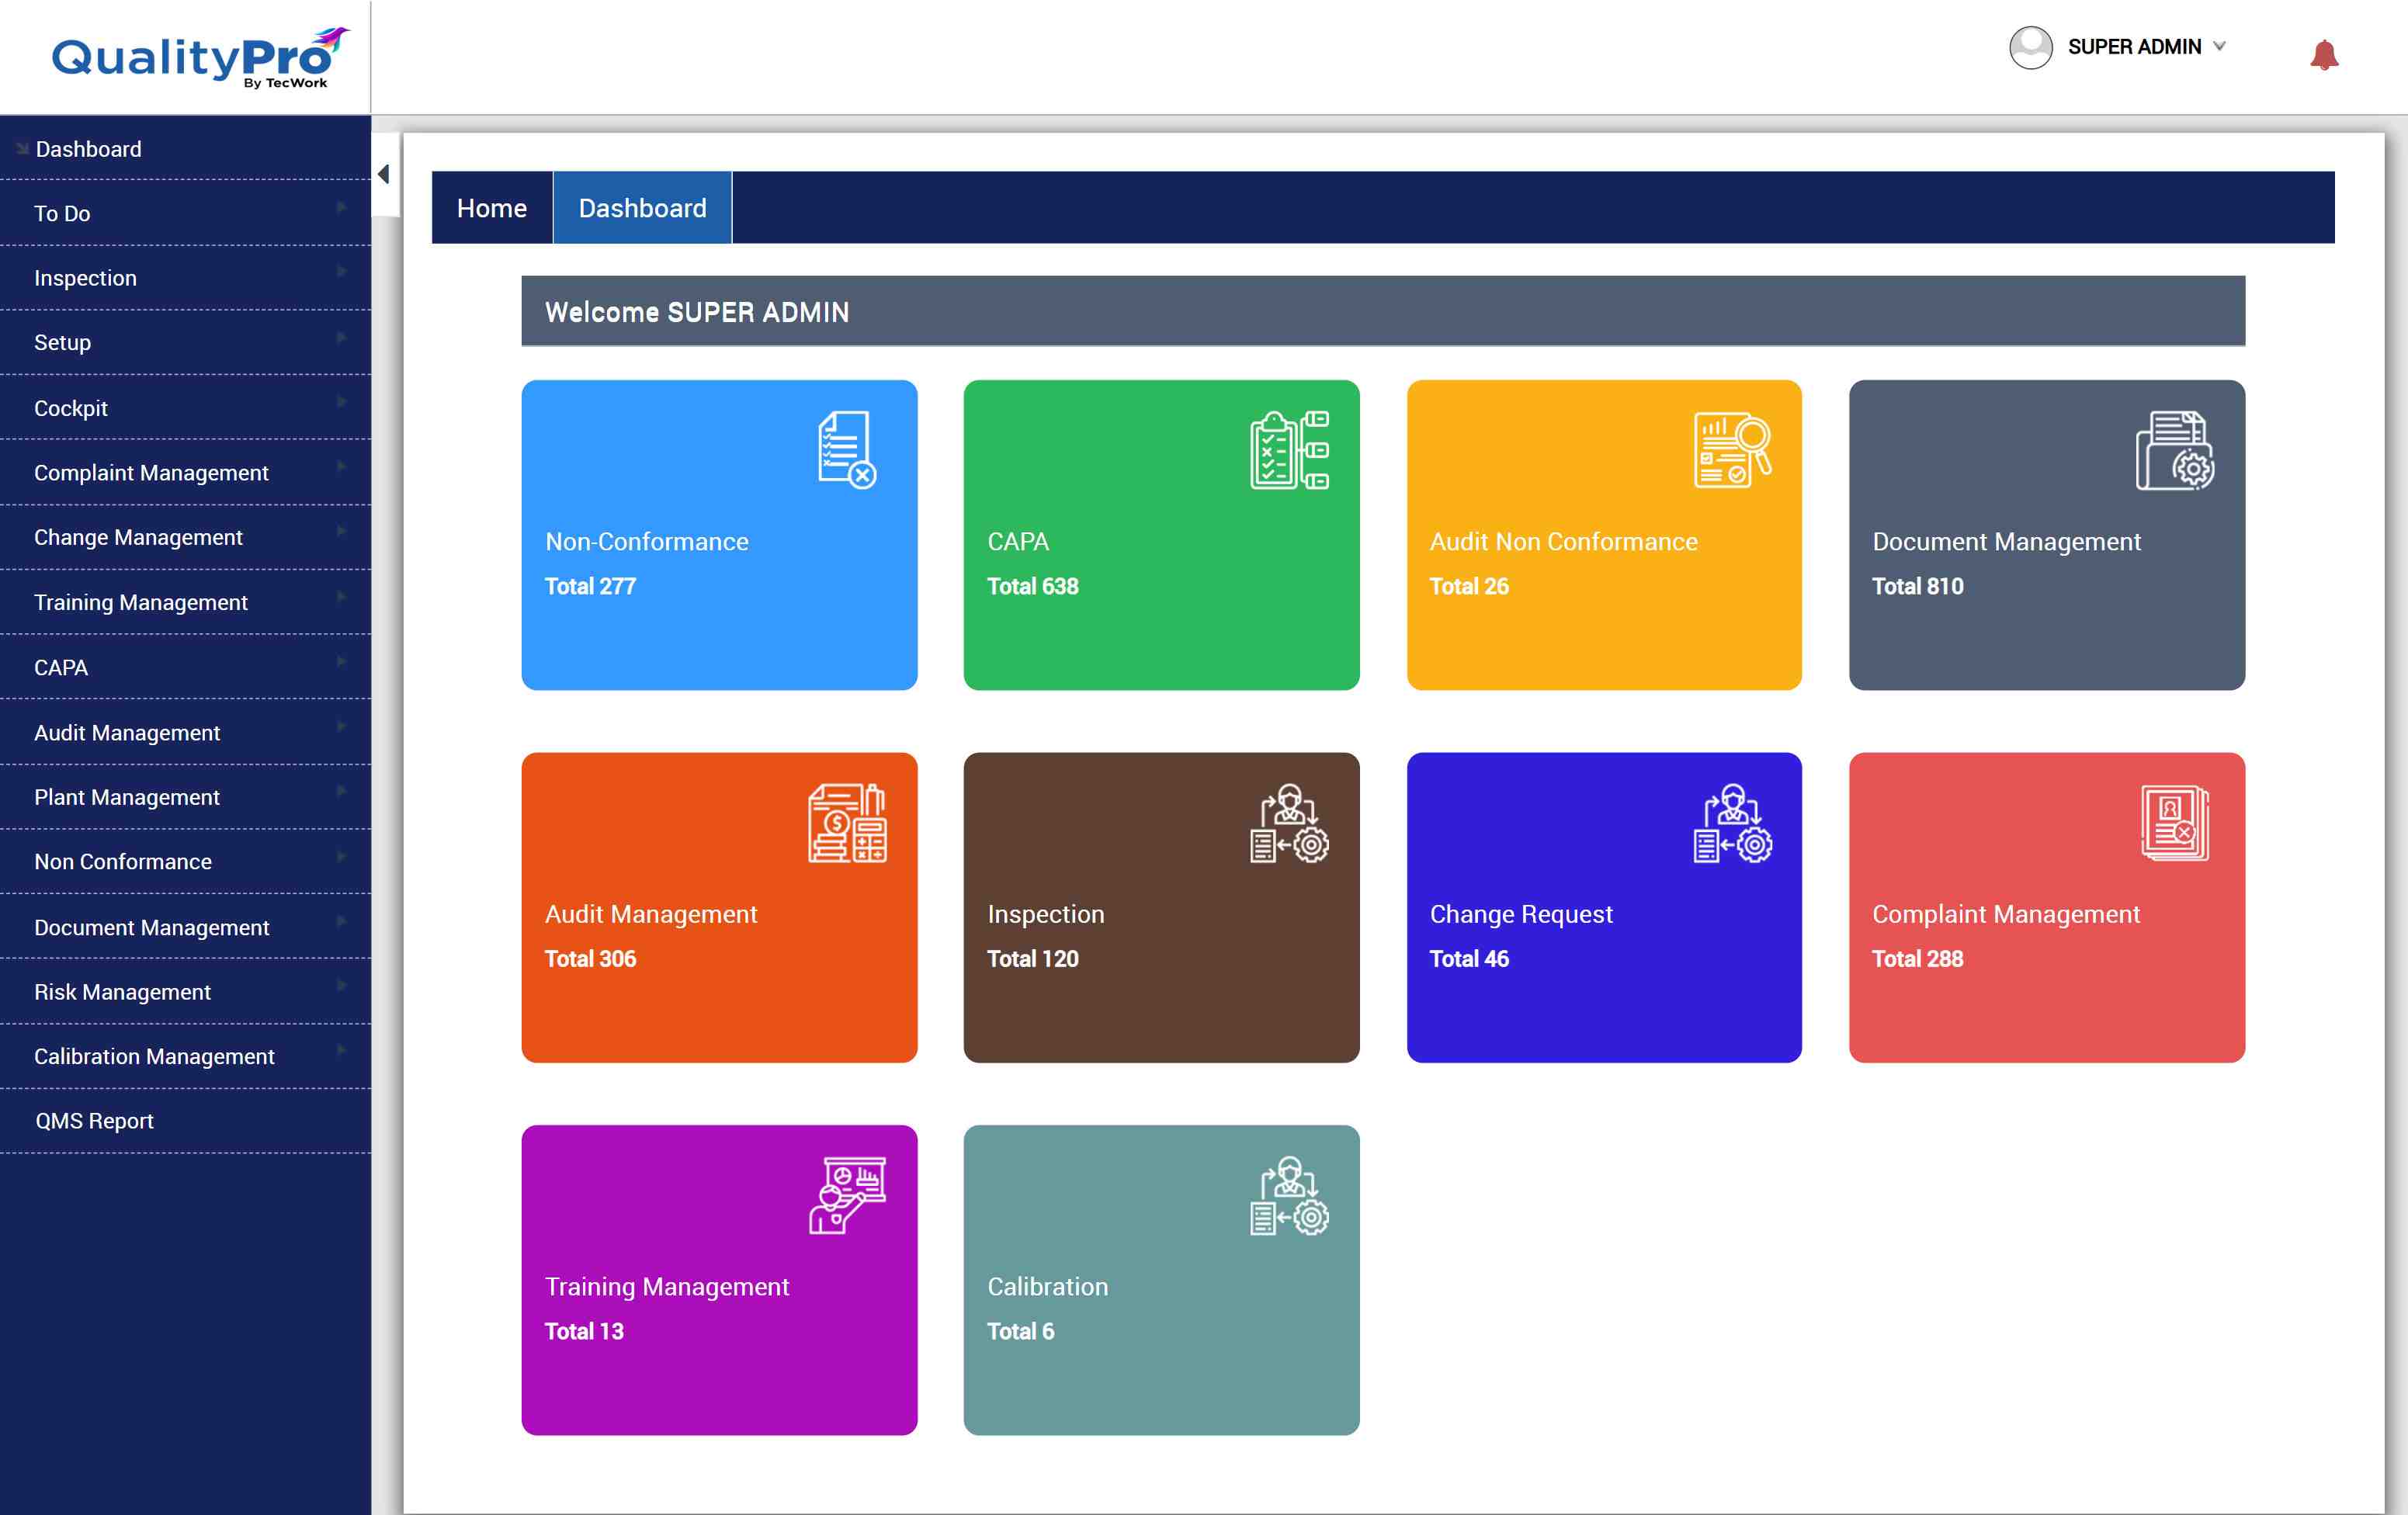Screen dimensions: 2408x1515
Task: Click the Audit Management calculator icon
Action: (846, 822)
